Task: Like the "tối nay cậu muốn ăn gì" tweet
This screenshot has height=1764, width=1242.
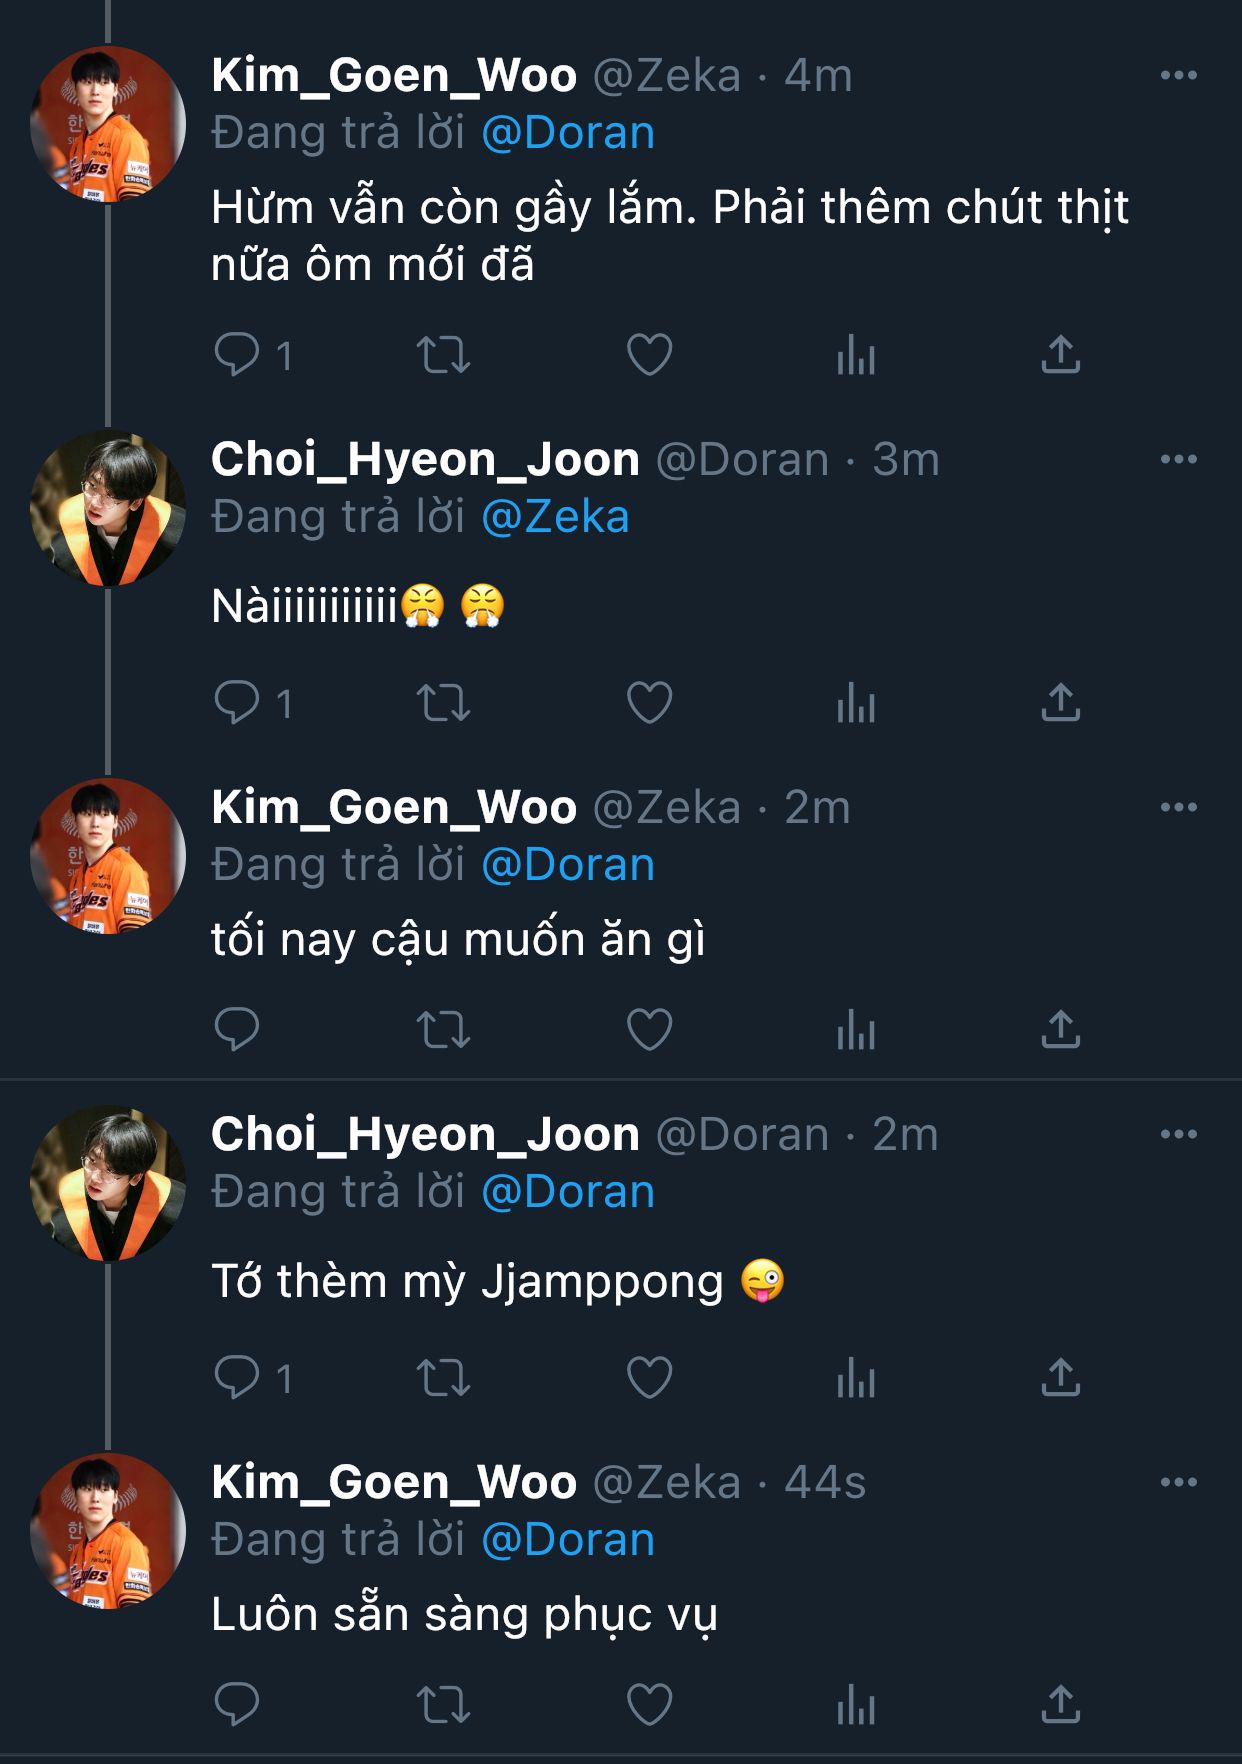Action: coord(649,1029)
